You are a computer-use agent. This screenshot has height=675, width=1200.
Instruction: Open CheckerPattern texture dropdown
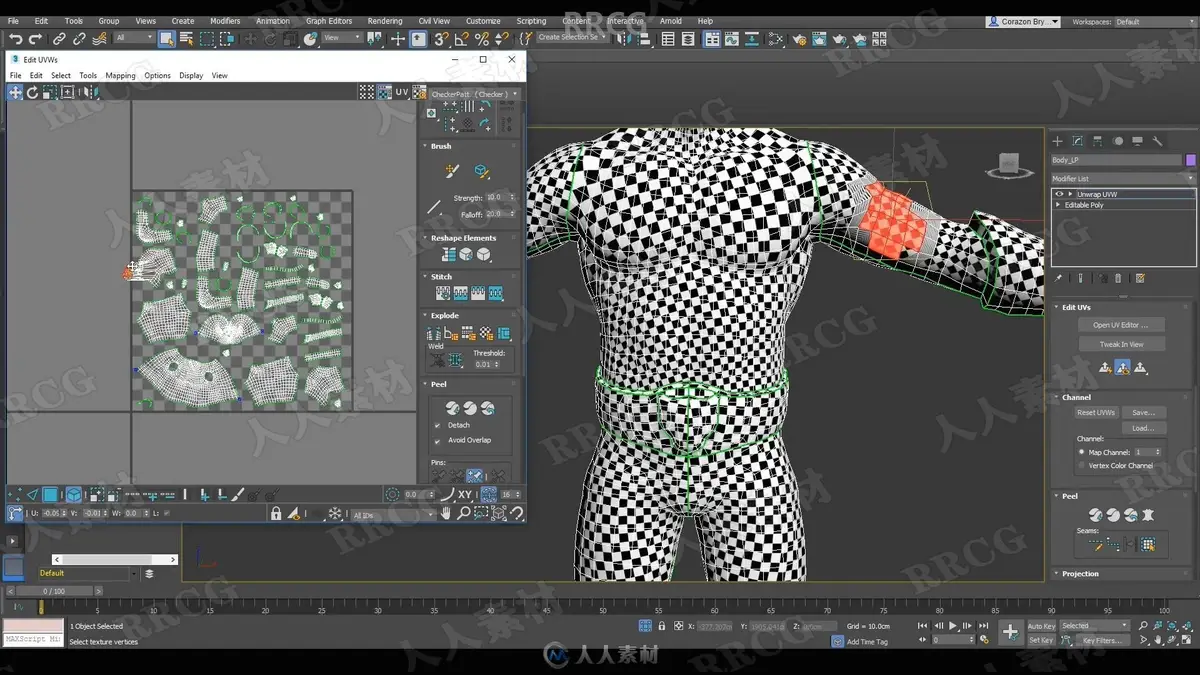click(474, 94)
